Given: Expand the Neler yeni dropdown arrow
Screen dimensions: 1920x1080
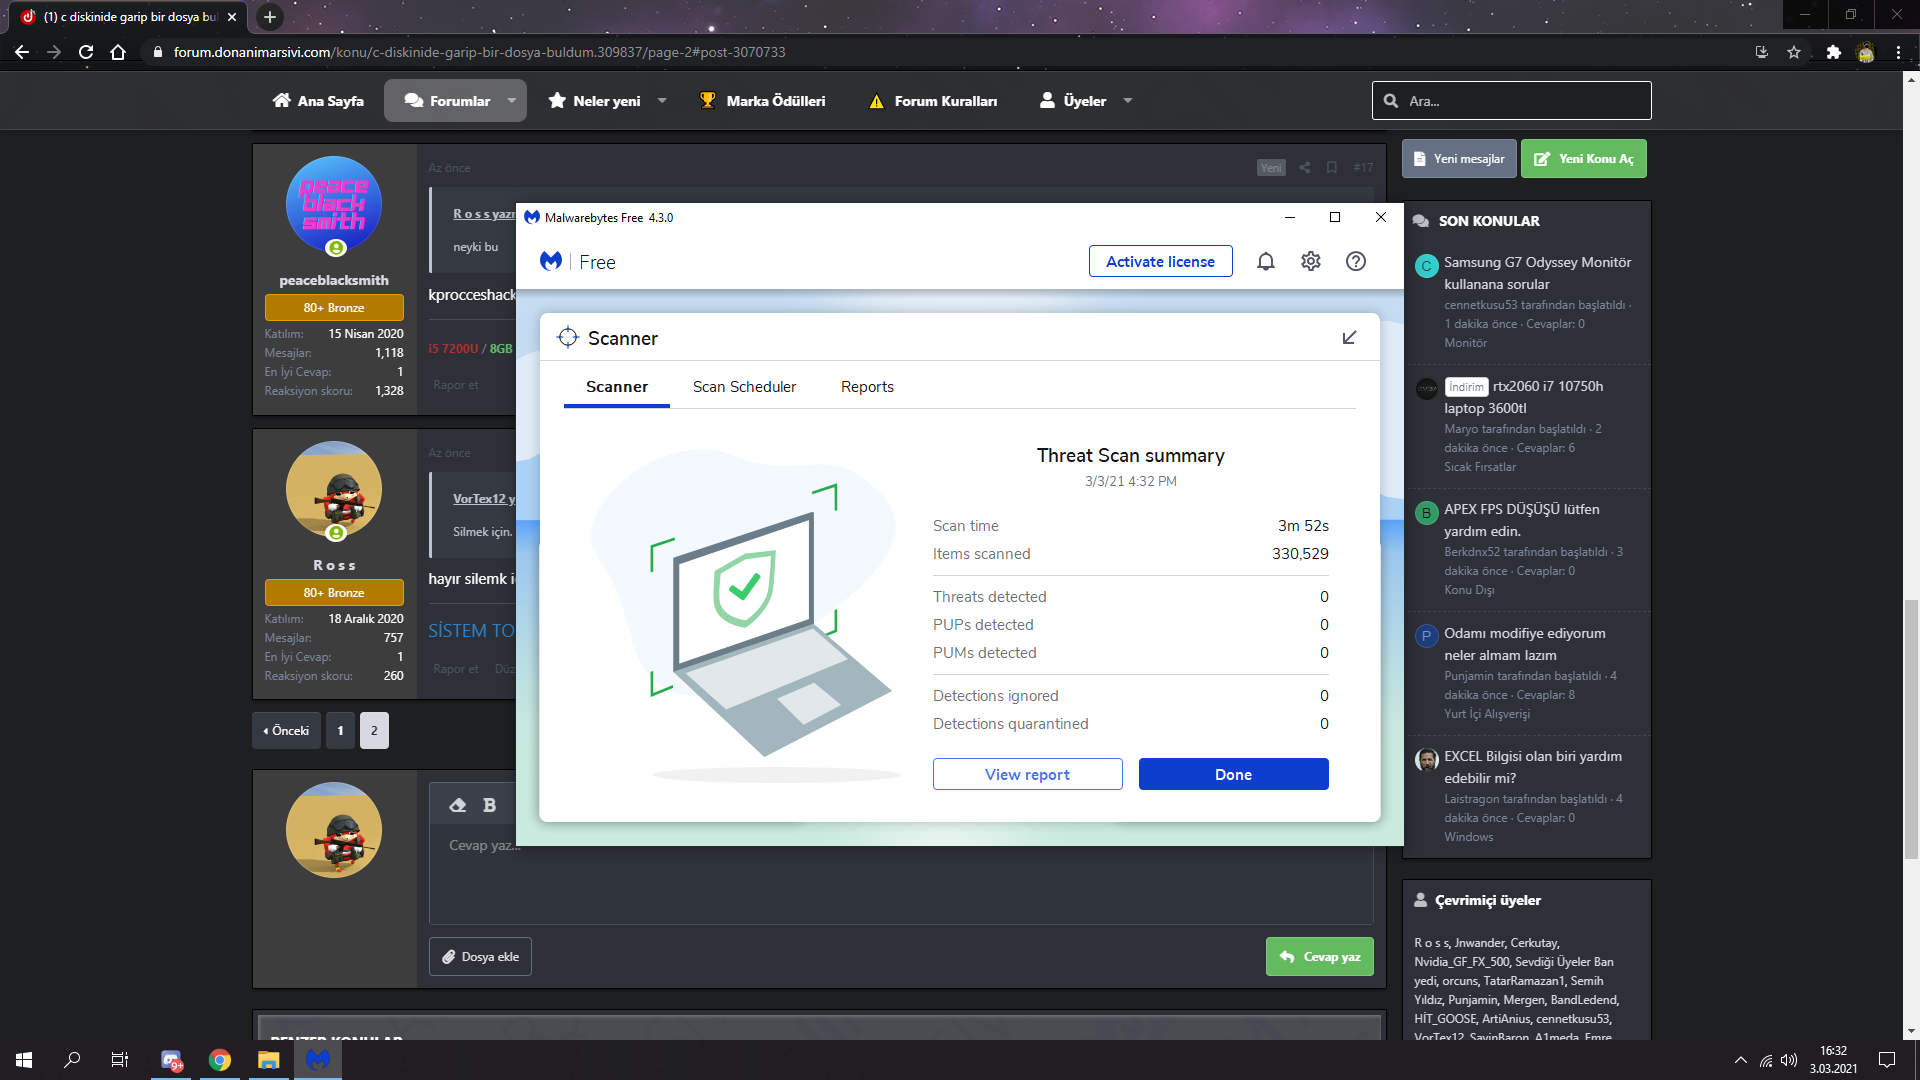Looking at the screenshot, I should point(662,101).
